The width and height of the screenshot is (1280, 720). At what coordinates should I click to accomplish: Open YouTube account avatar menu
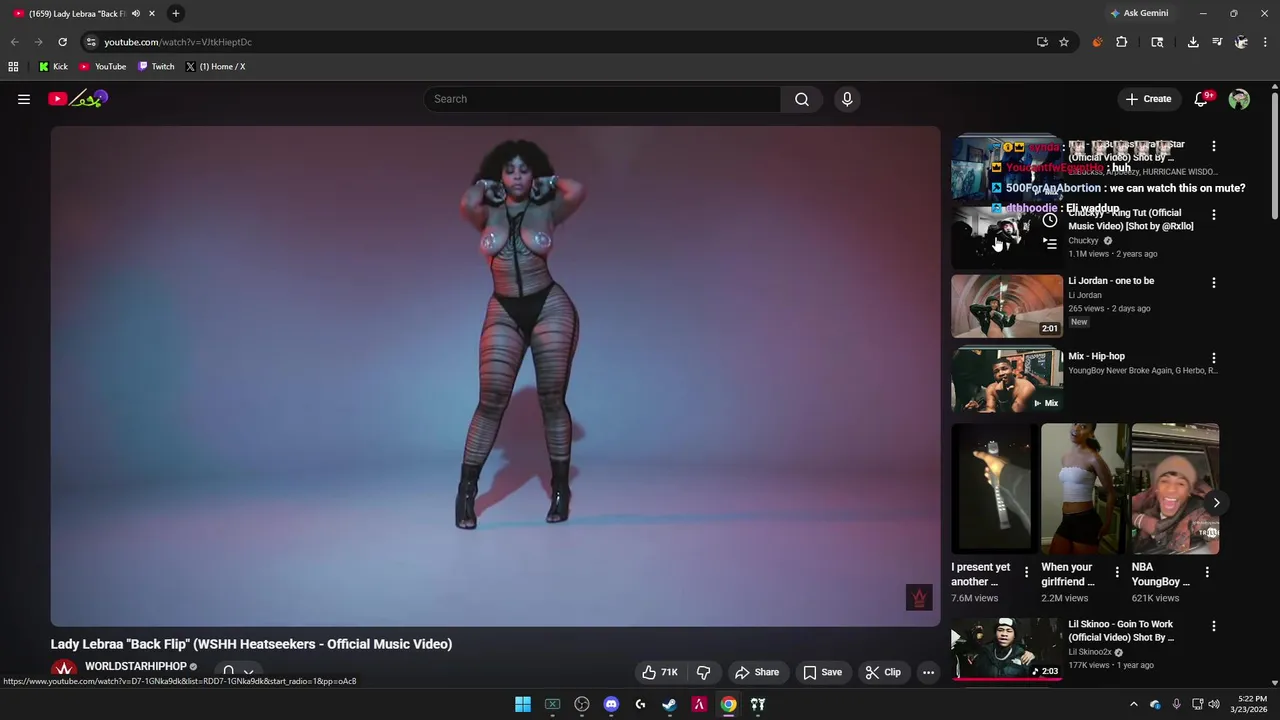(x=1239, y=99)
